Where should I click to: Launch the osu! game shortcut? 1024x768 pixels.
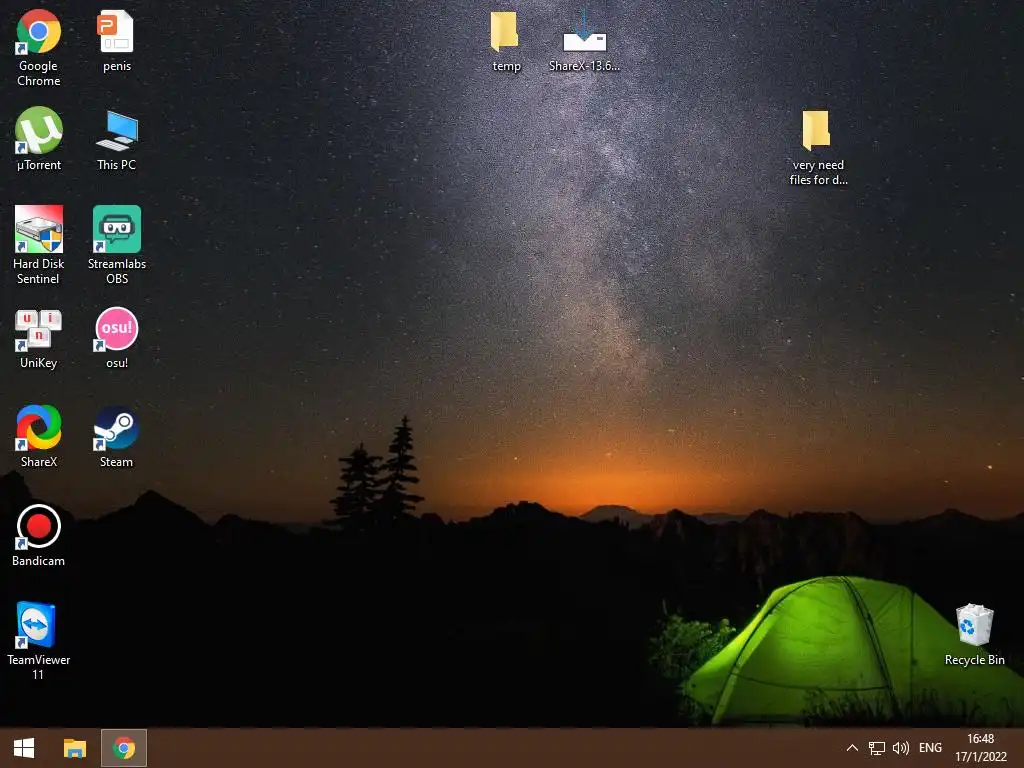point(117,338)
